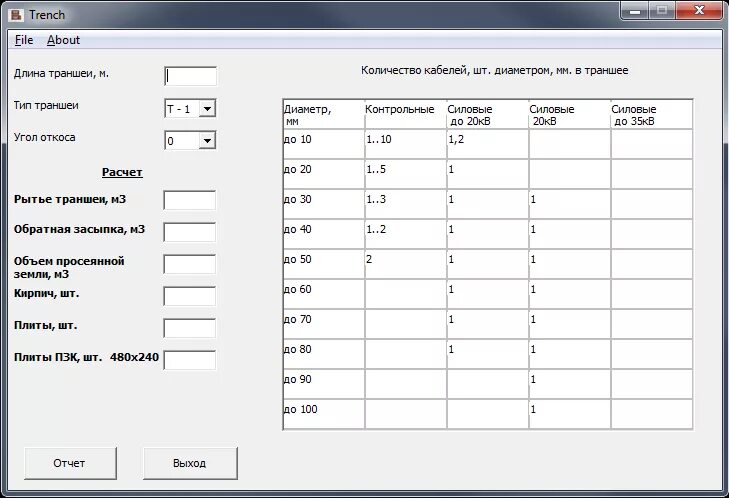Expand the slope angle dropdown arrow
Screen dimensions: 729x500
coord(207,140)
